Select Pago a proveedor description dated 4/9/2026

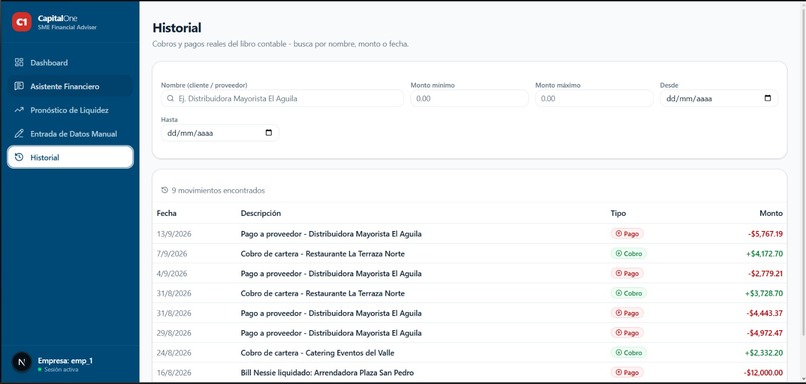331,273
